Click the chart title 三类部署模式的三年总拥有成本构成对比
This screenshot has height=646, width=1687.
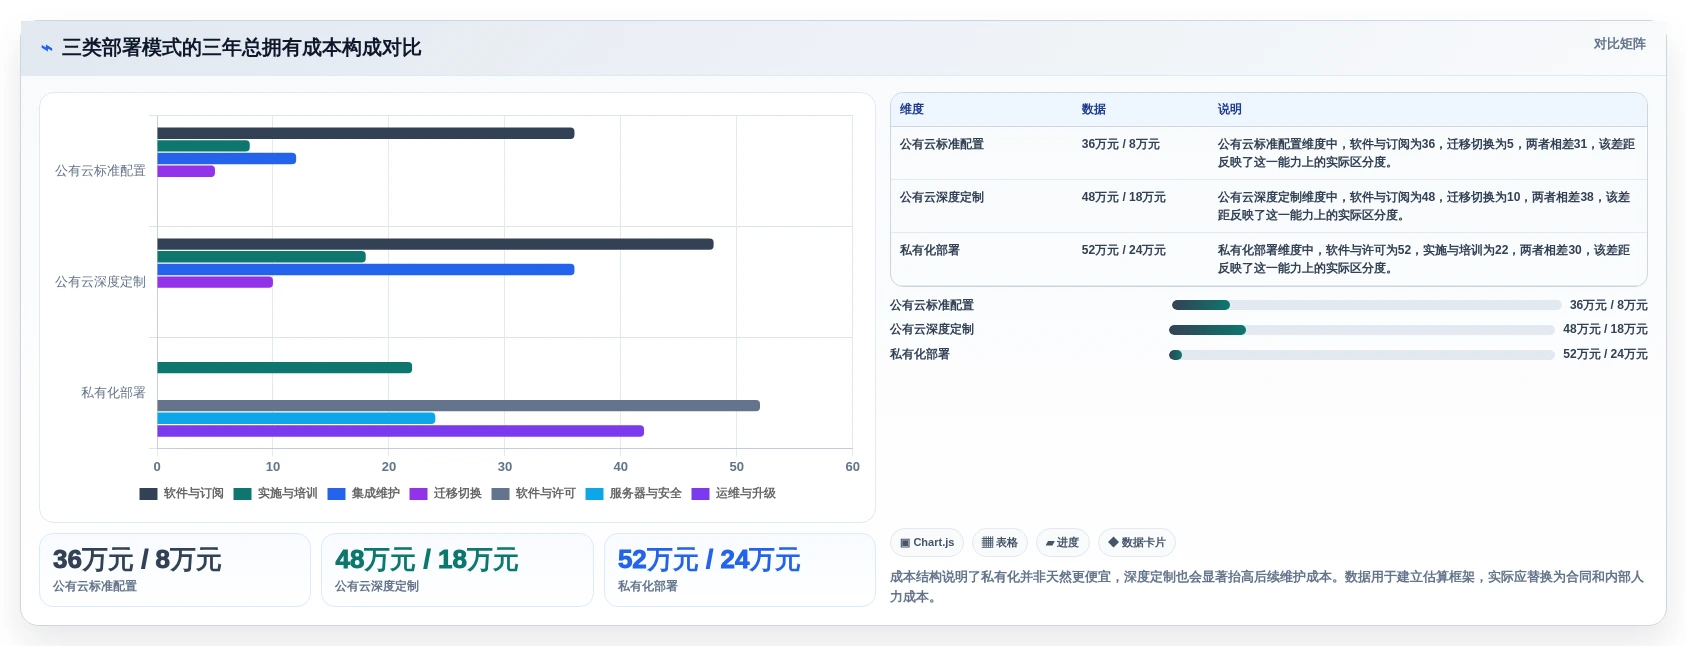point(241,48)
